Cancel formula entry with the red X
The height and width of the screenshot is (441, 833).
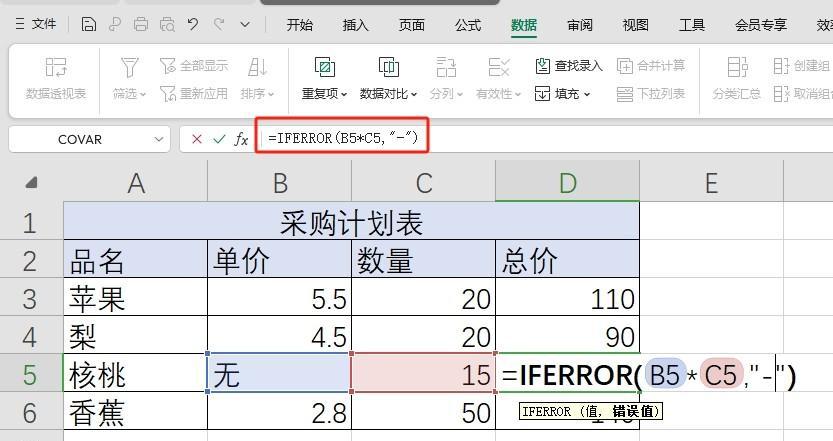pyautogui.click(x=197, y=139)
